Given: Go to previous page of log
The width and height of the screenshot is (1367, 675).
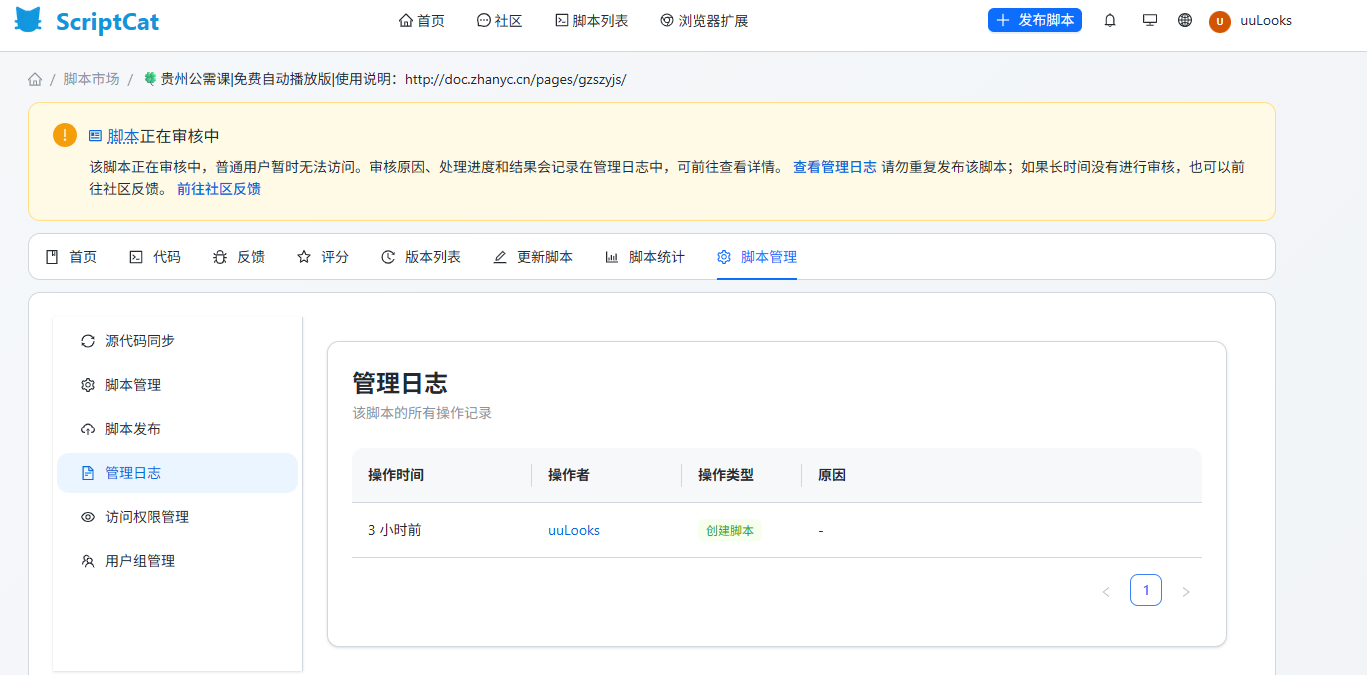Looking at the screenshot, I should tap(1106, 591).
